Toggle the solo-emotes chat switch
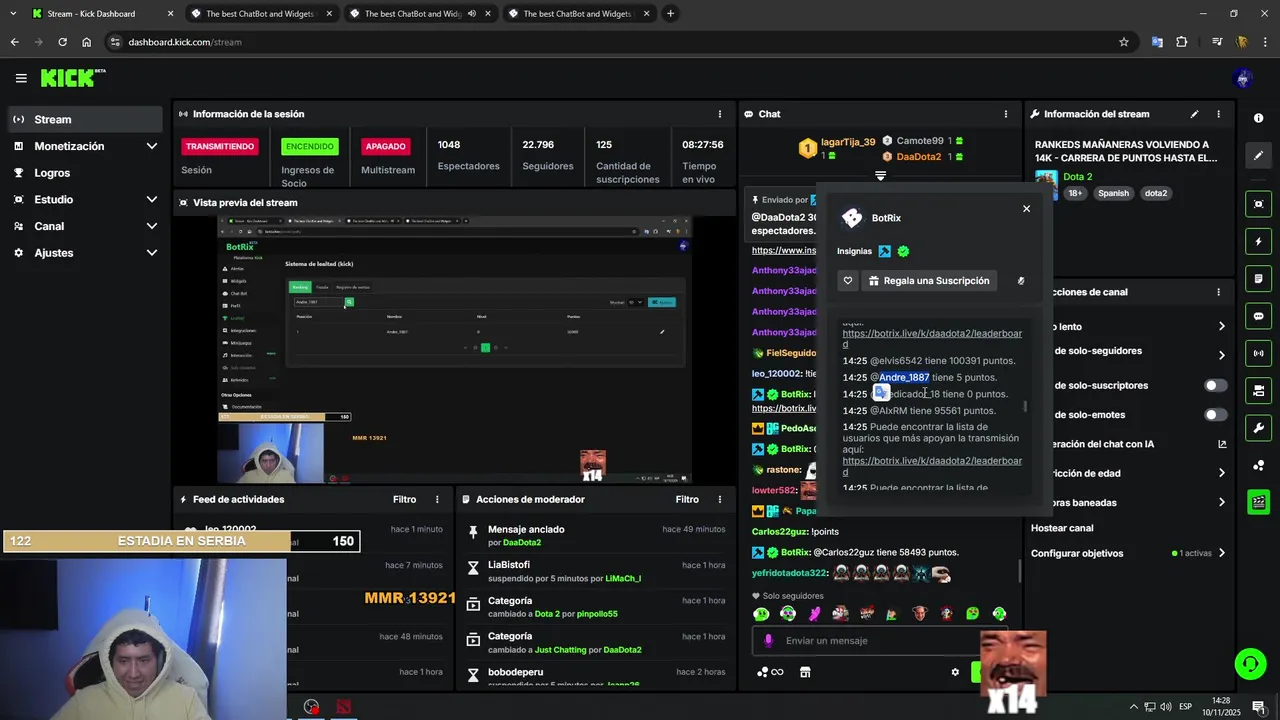Image resolution: width=1280 pixels, height=720 pixels. [1216, 415]
